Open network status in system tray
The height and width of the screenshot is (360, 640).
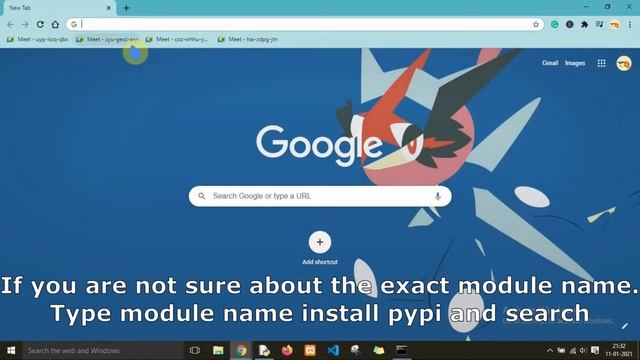point(573,351)
